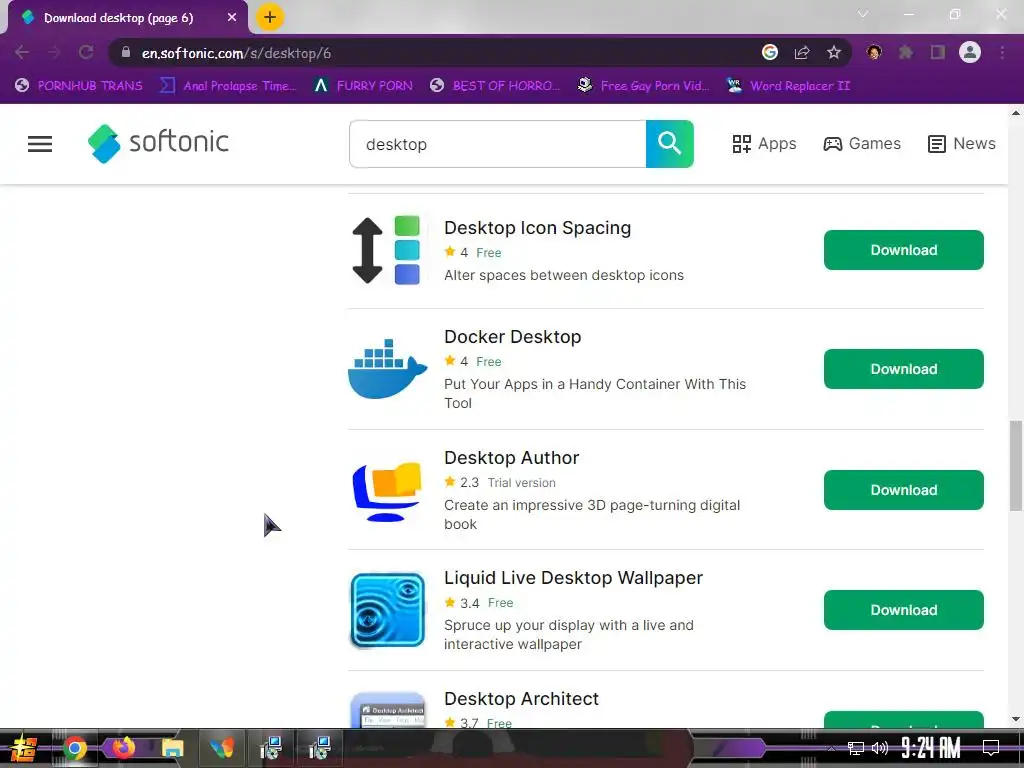The width and height of the screenshot is (1024, 768).
Task: Open the notification center icon
Action: 991,748
